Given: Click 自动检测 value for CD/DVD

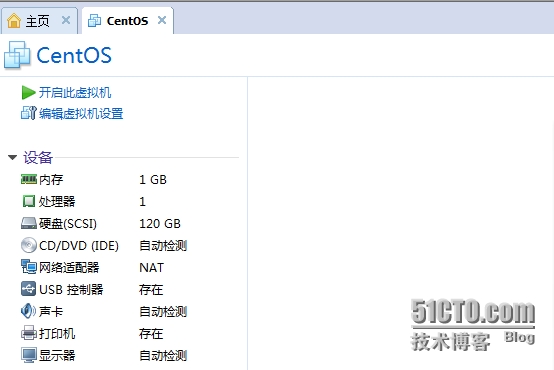Looking at the screenshot, I should (x=163, y=246).
